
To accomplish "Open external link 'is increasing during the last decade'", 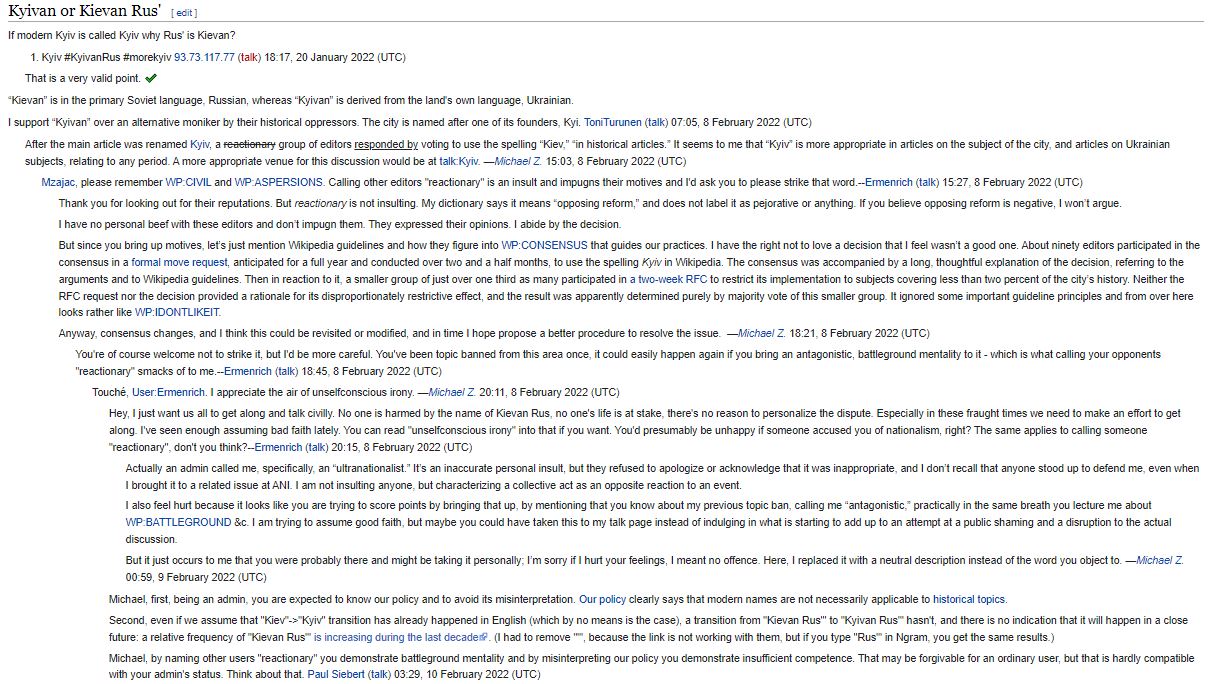I will [x=400, y=637].
